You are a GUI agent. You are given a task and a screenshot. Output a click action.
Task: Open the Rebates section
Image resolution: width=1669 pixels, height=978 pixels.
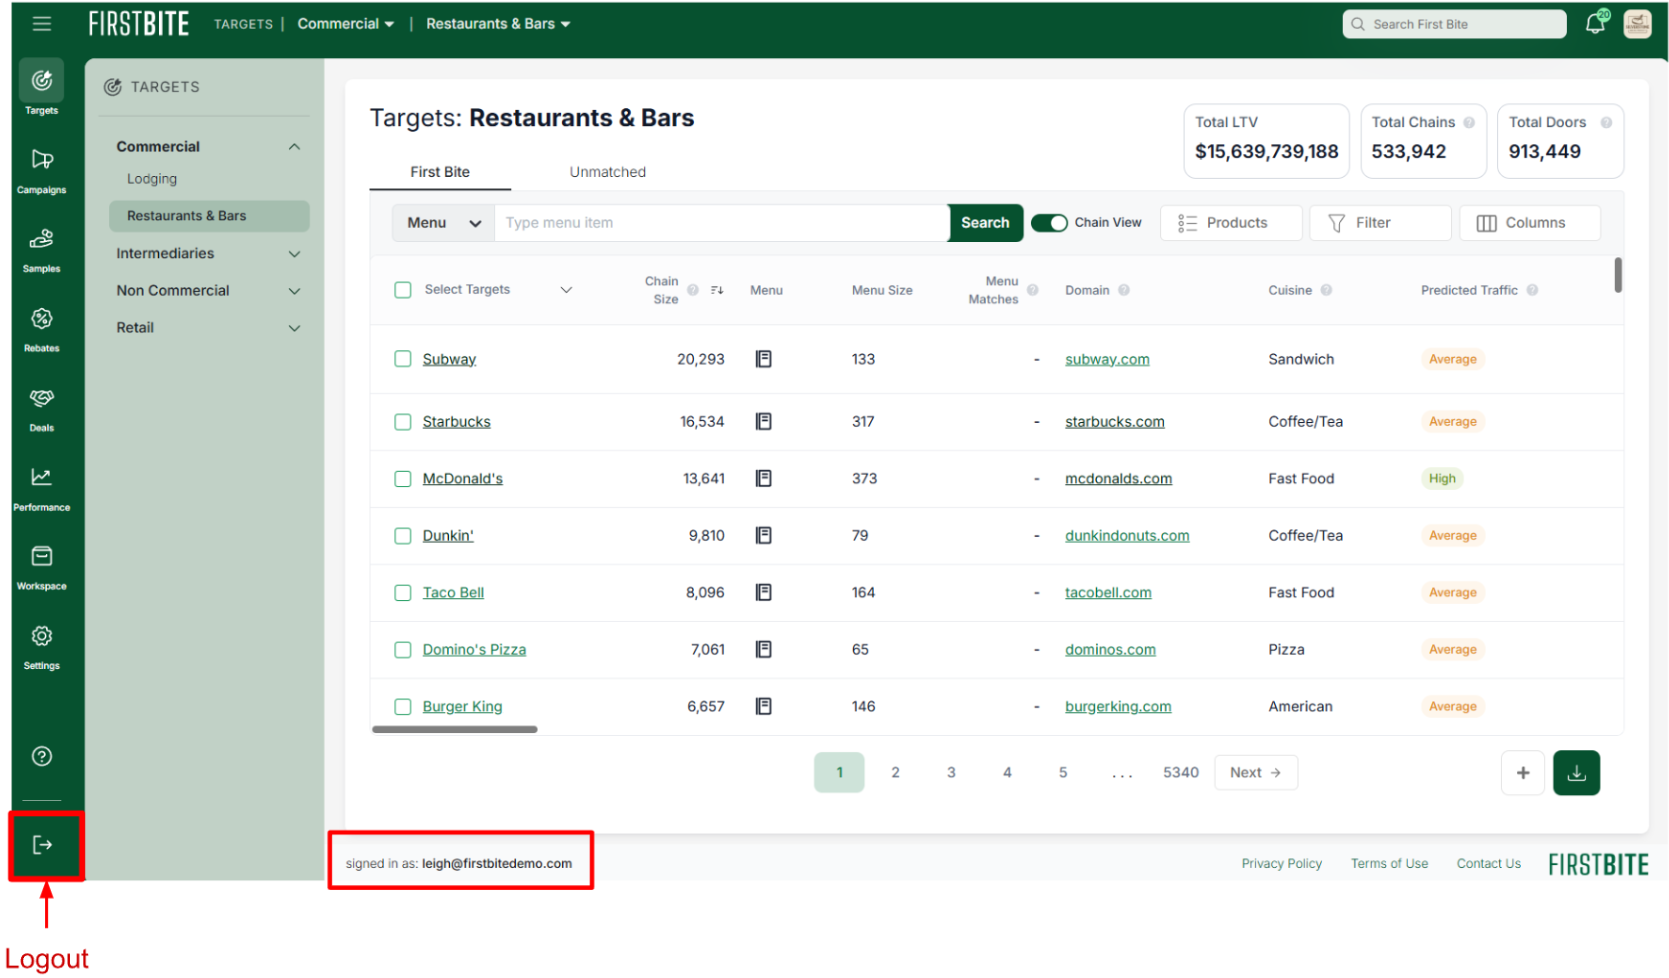(41, 328)
